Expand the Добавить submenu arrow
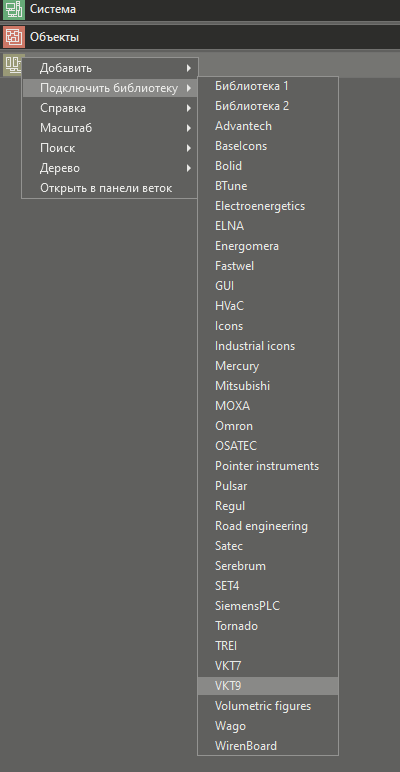 pyautogui.click(x=189, y=68)
